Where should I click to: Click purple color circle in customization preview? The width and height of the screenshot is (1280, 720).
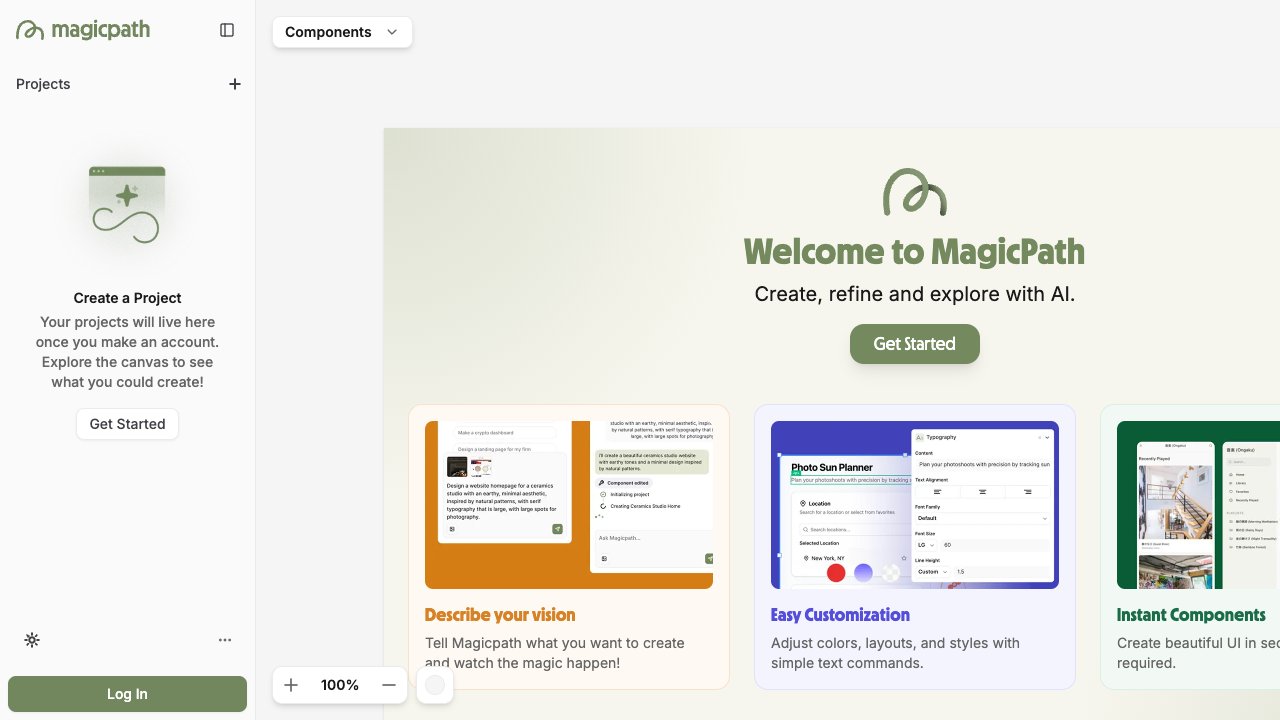tap(863, 573)
